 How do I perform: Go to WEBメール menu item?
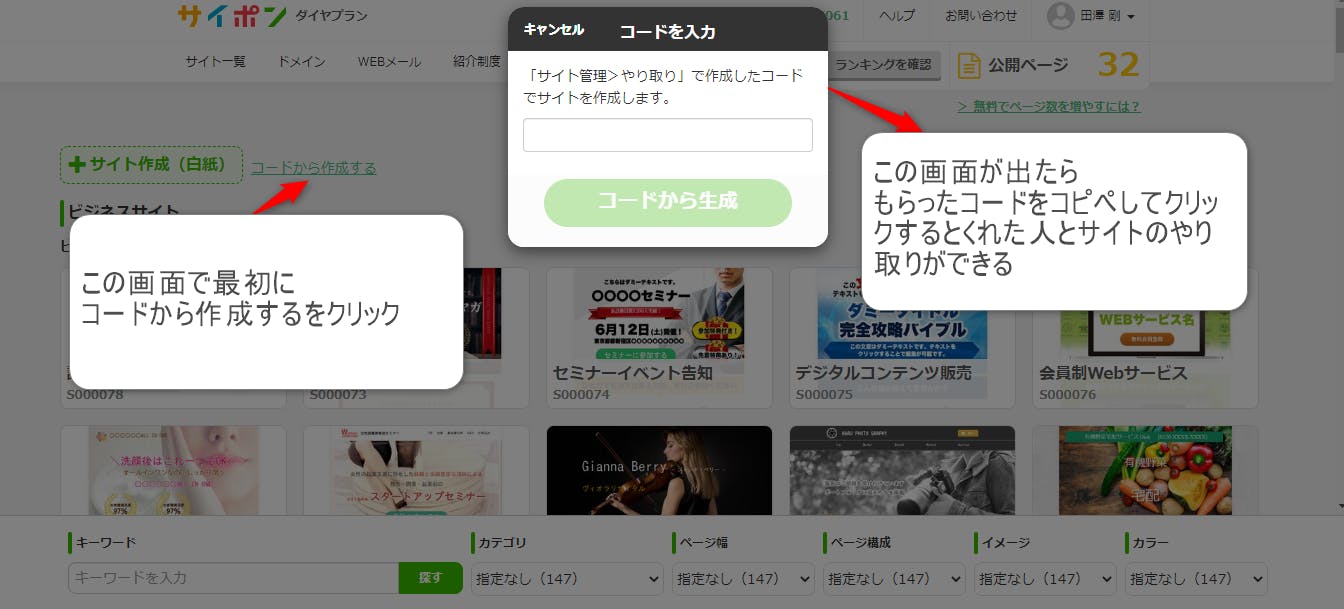(389, 62)
